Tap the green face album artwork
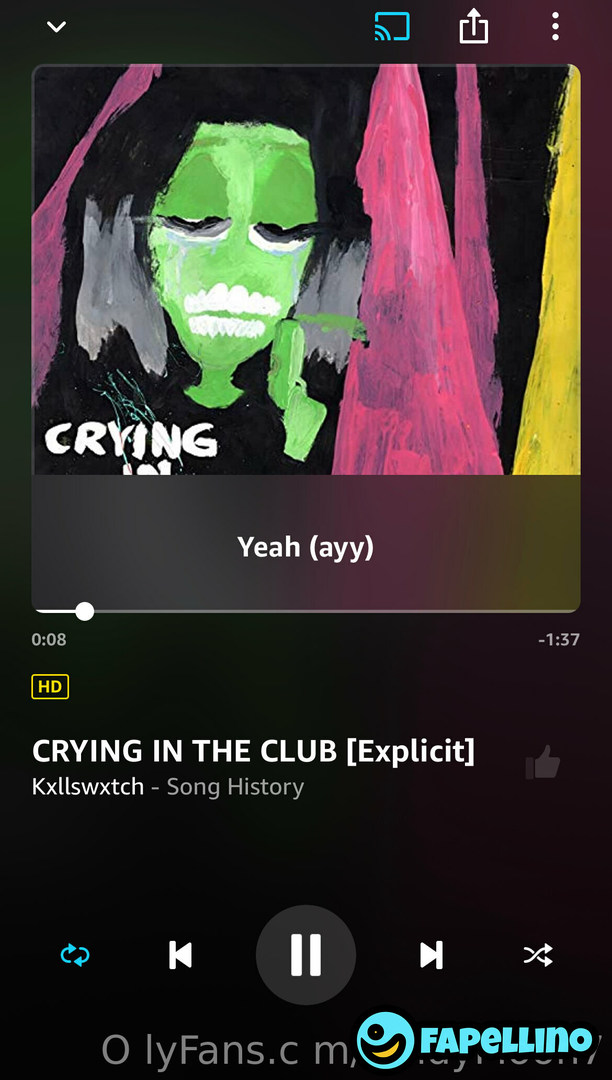The width and height of the screenshot is (612, 1080). [x=306, y=269]
